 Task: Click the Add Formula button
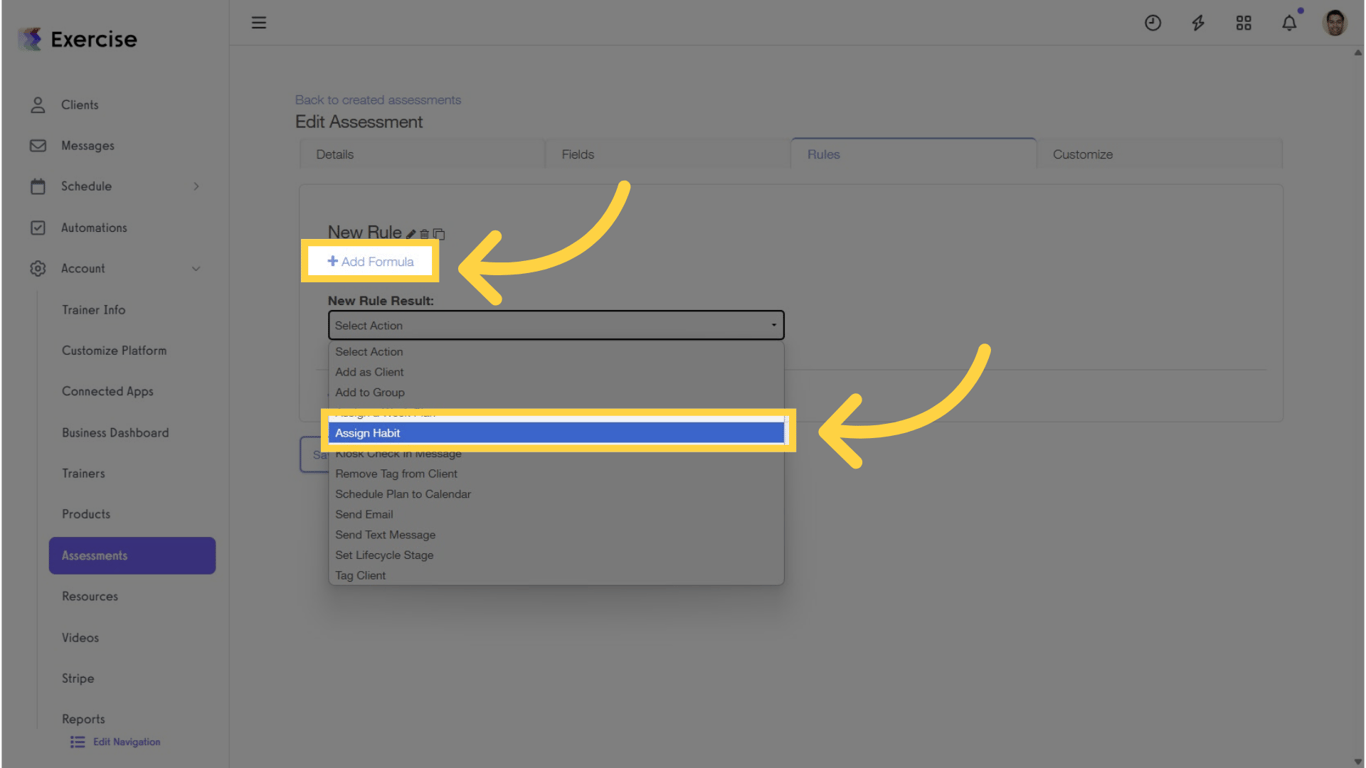click(x=369, y=260)
